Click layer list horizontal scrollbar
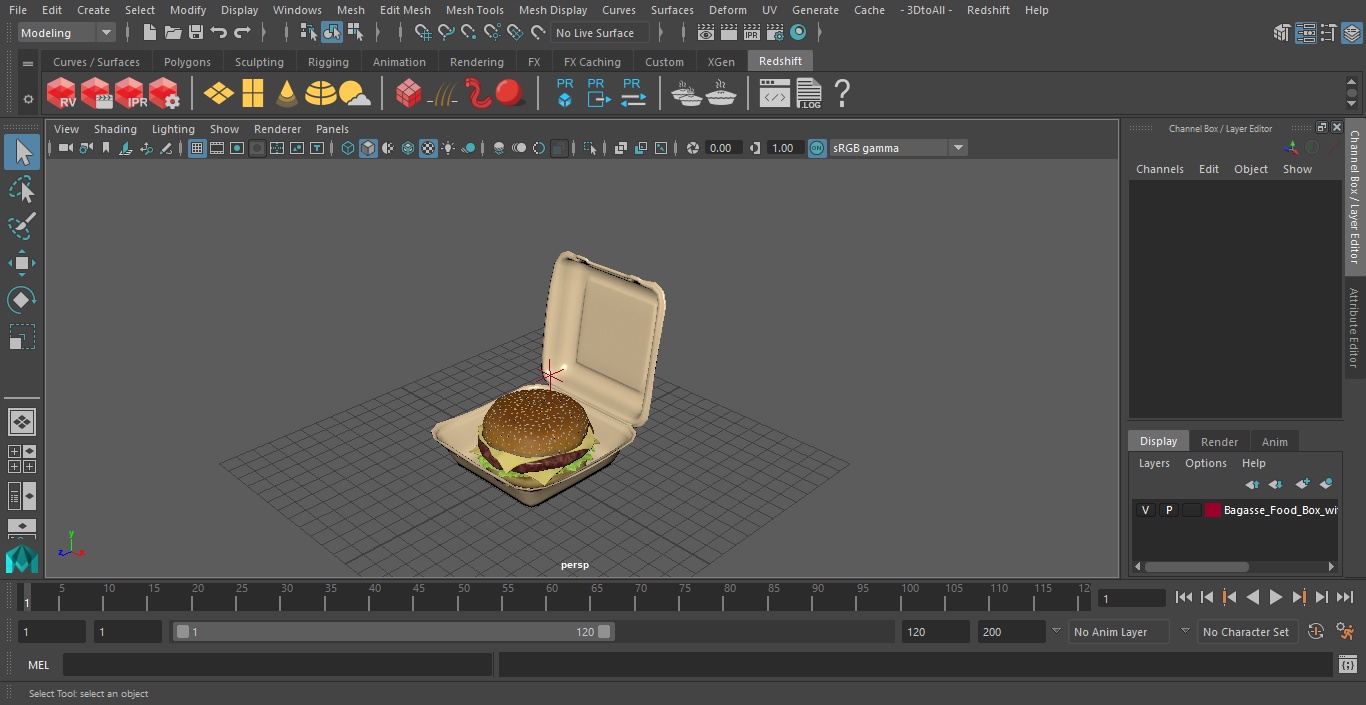The width and height of the screenshot is (1366, 705). coord(1197,566)
